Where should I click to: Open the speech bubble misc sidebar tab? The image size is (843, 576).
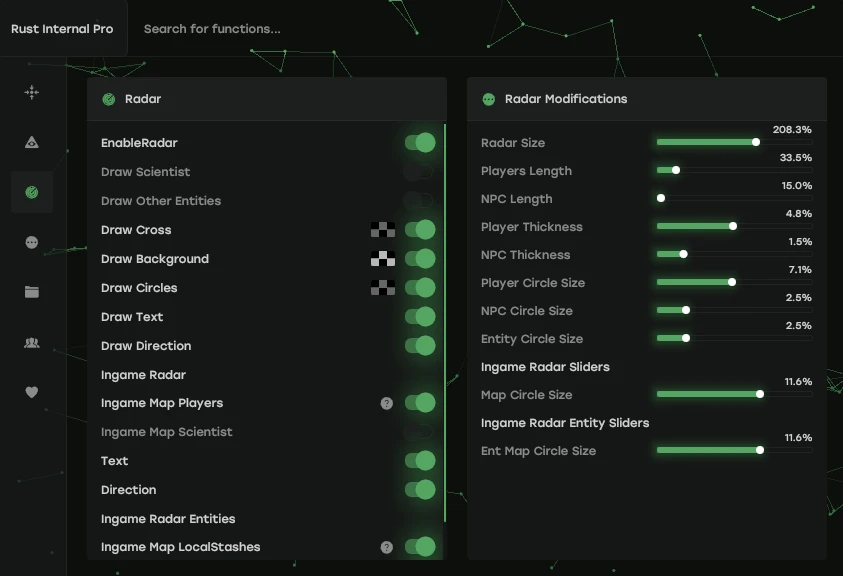32,243
